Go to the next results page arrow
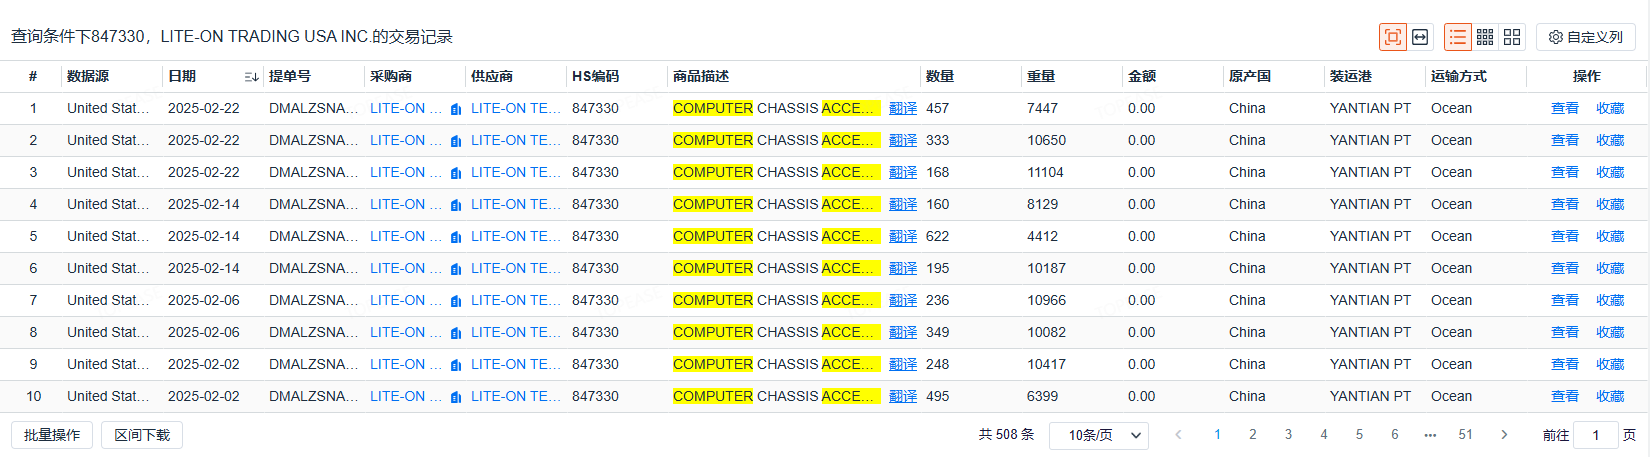The width and height of the screenshot is (1650, 457). [x=1504, y=435]
